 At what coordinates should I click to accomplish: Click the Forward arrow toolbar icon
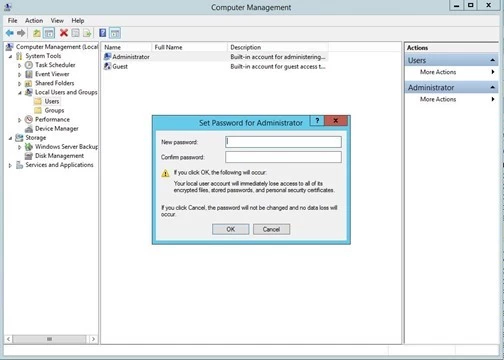pyautogui.click(x=21, y=33)
